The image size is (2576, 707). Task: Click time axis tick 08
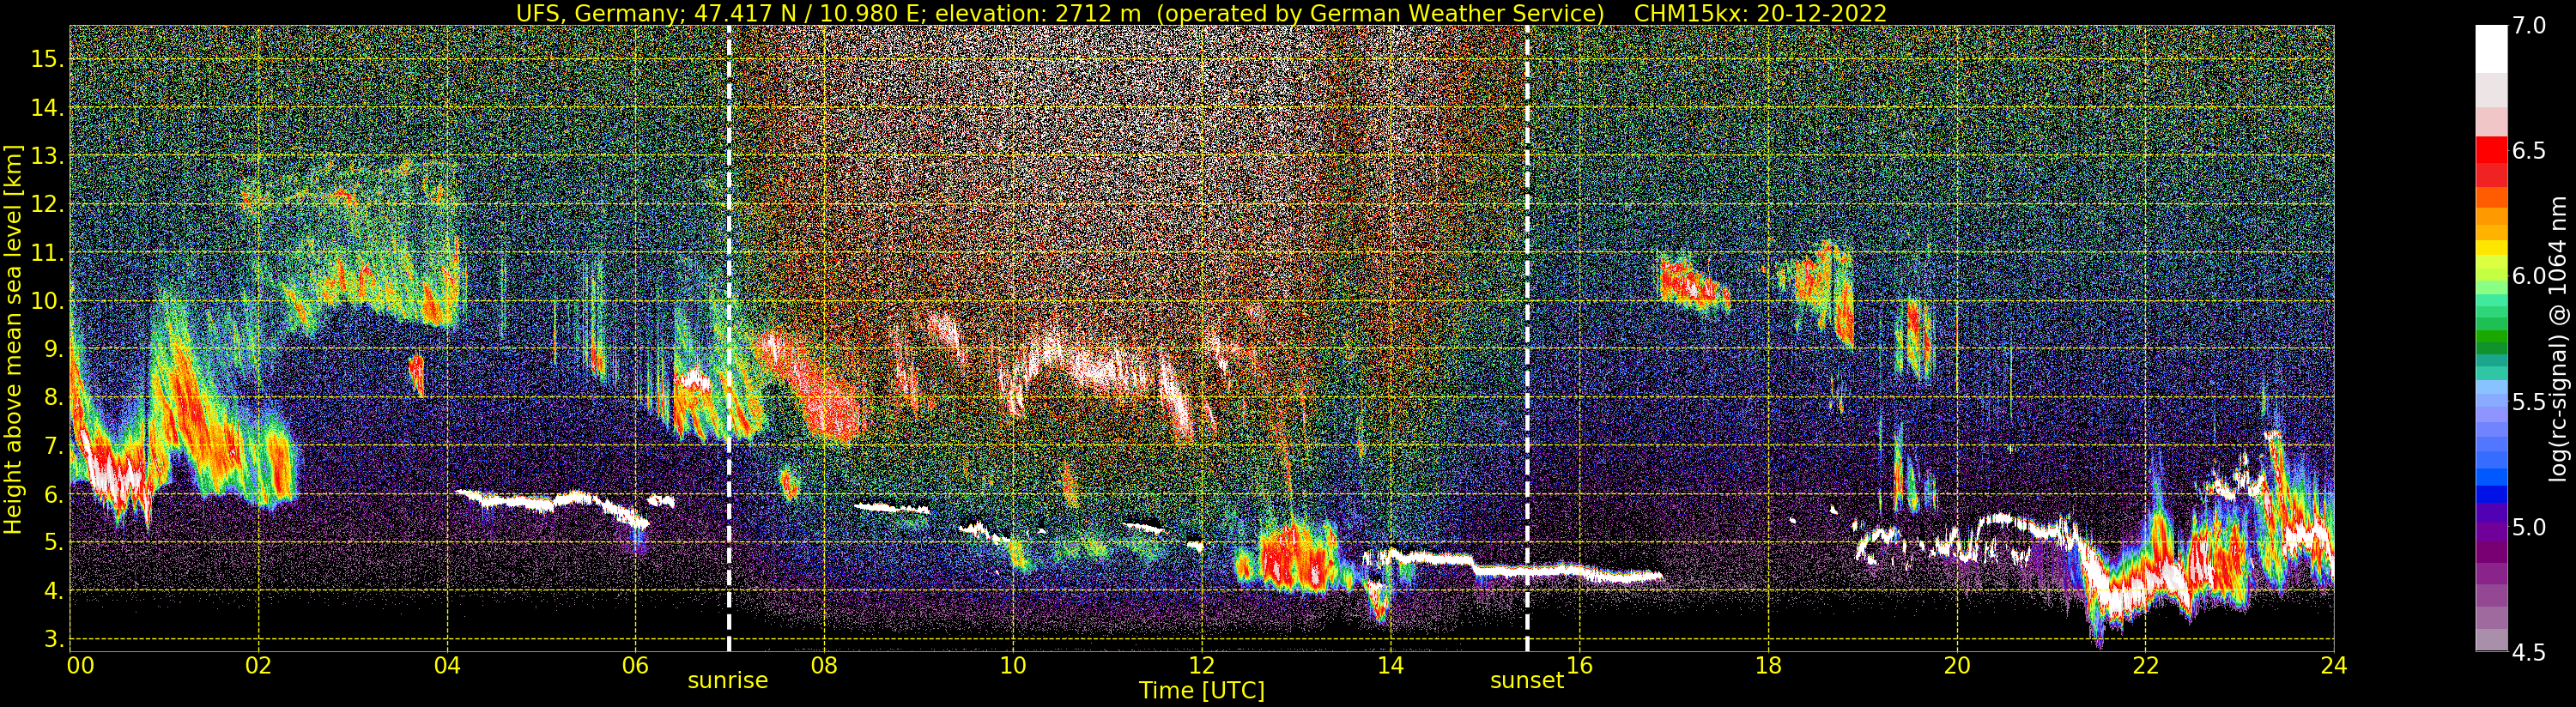824,666
